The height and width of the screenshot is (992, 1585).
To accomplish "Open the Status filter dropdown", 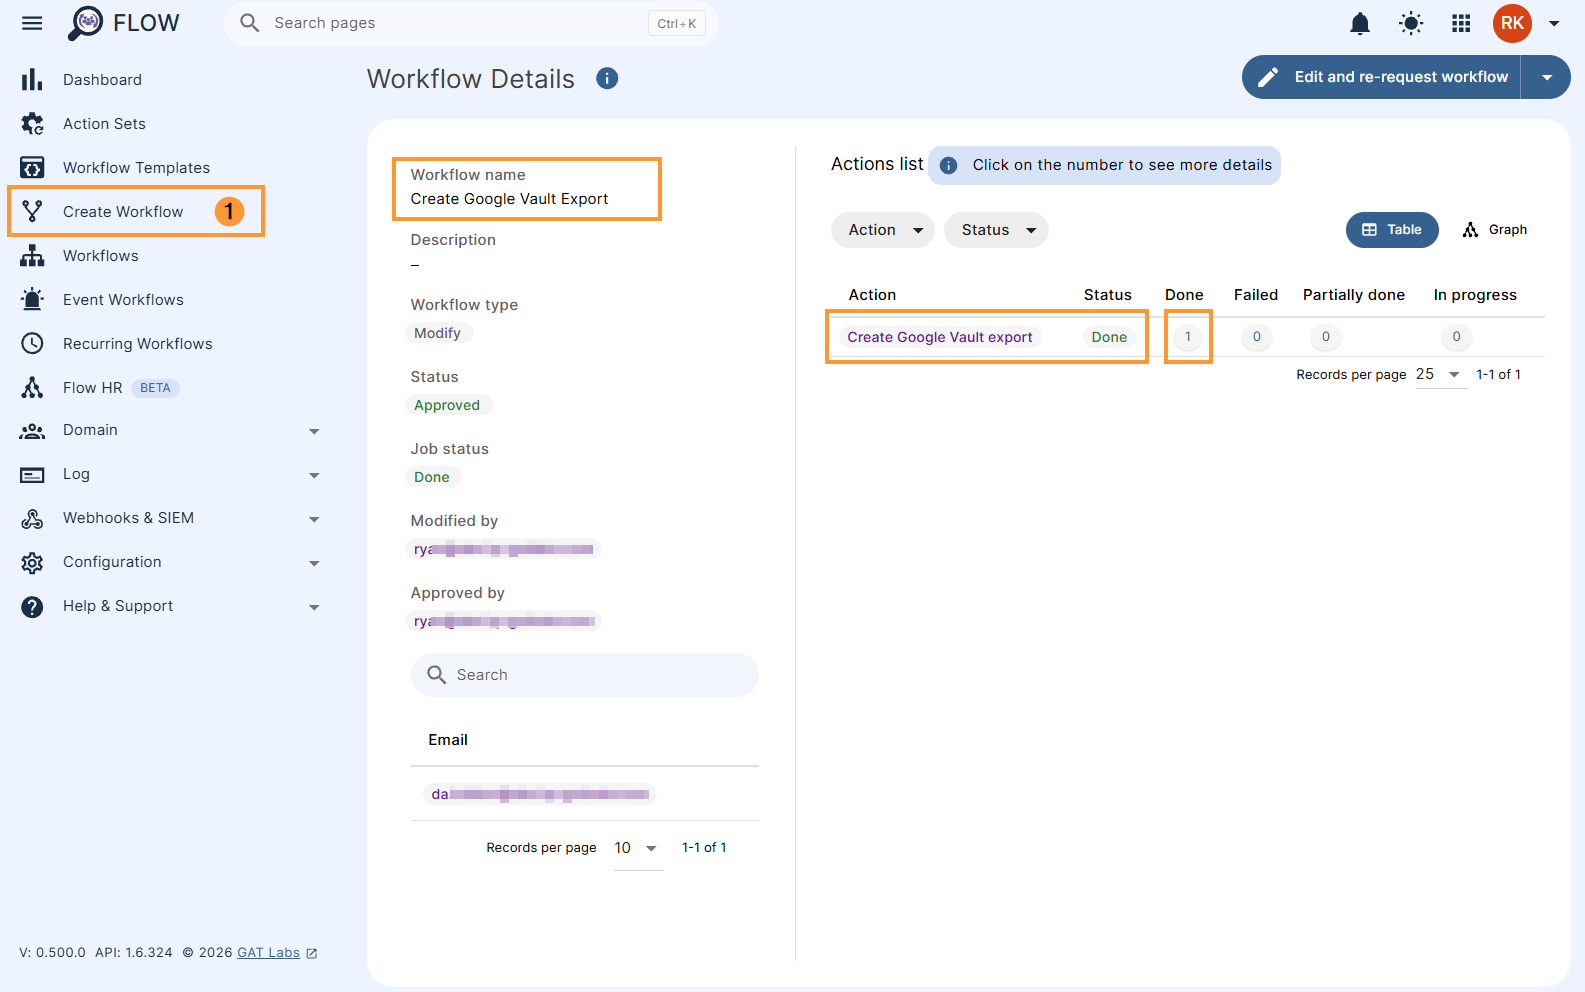I will click(x=996, y=230).
